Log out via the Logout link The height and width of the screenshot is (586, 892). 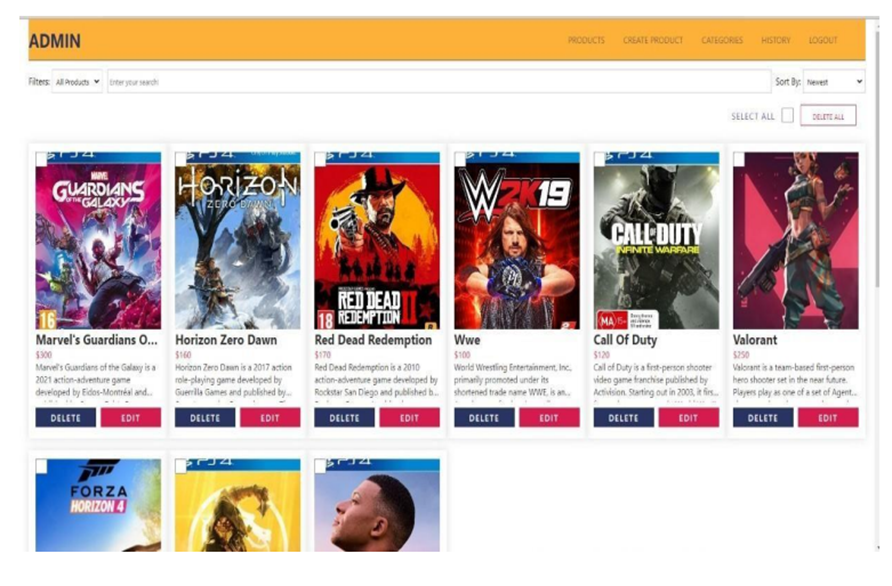(x=823, y=40)
